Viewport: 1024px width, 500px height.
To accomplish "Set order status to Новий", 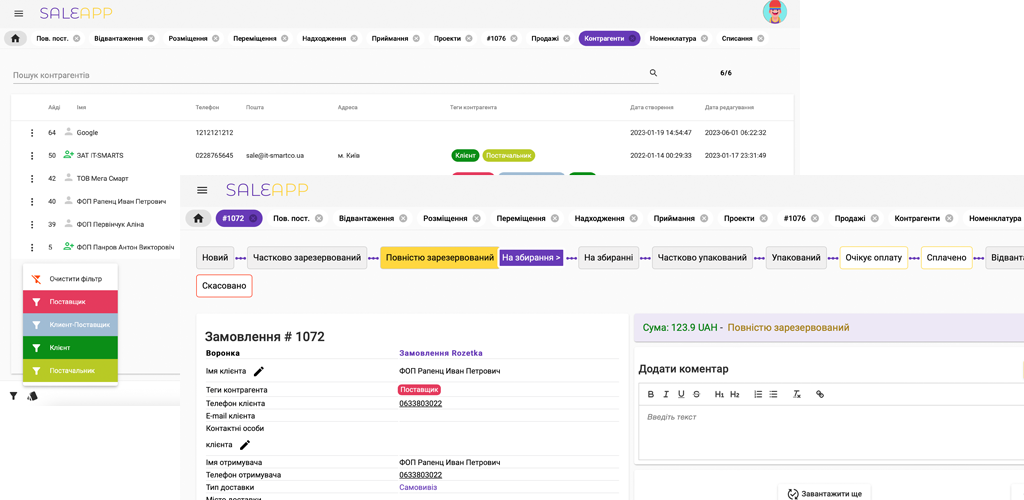I will pyautogui.click(x=215, y=258).
